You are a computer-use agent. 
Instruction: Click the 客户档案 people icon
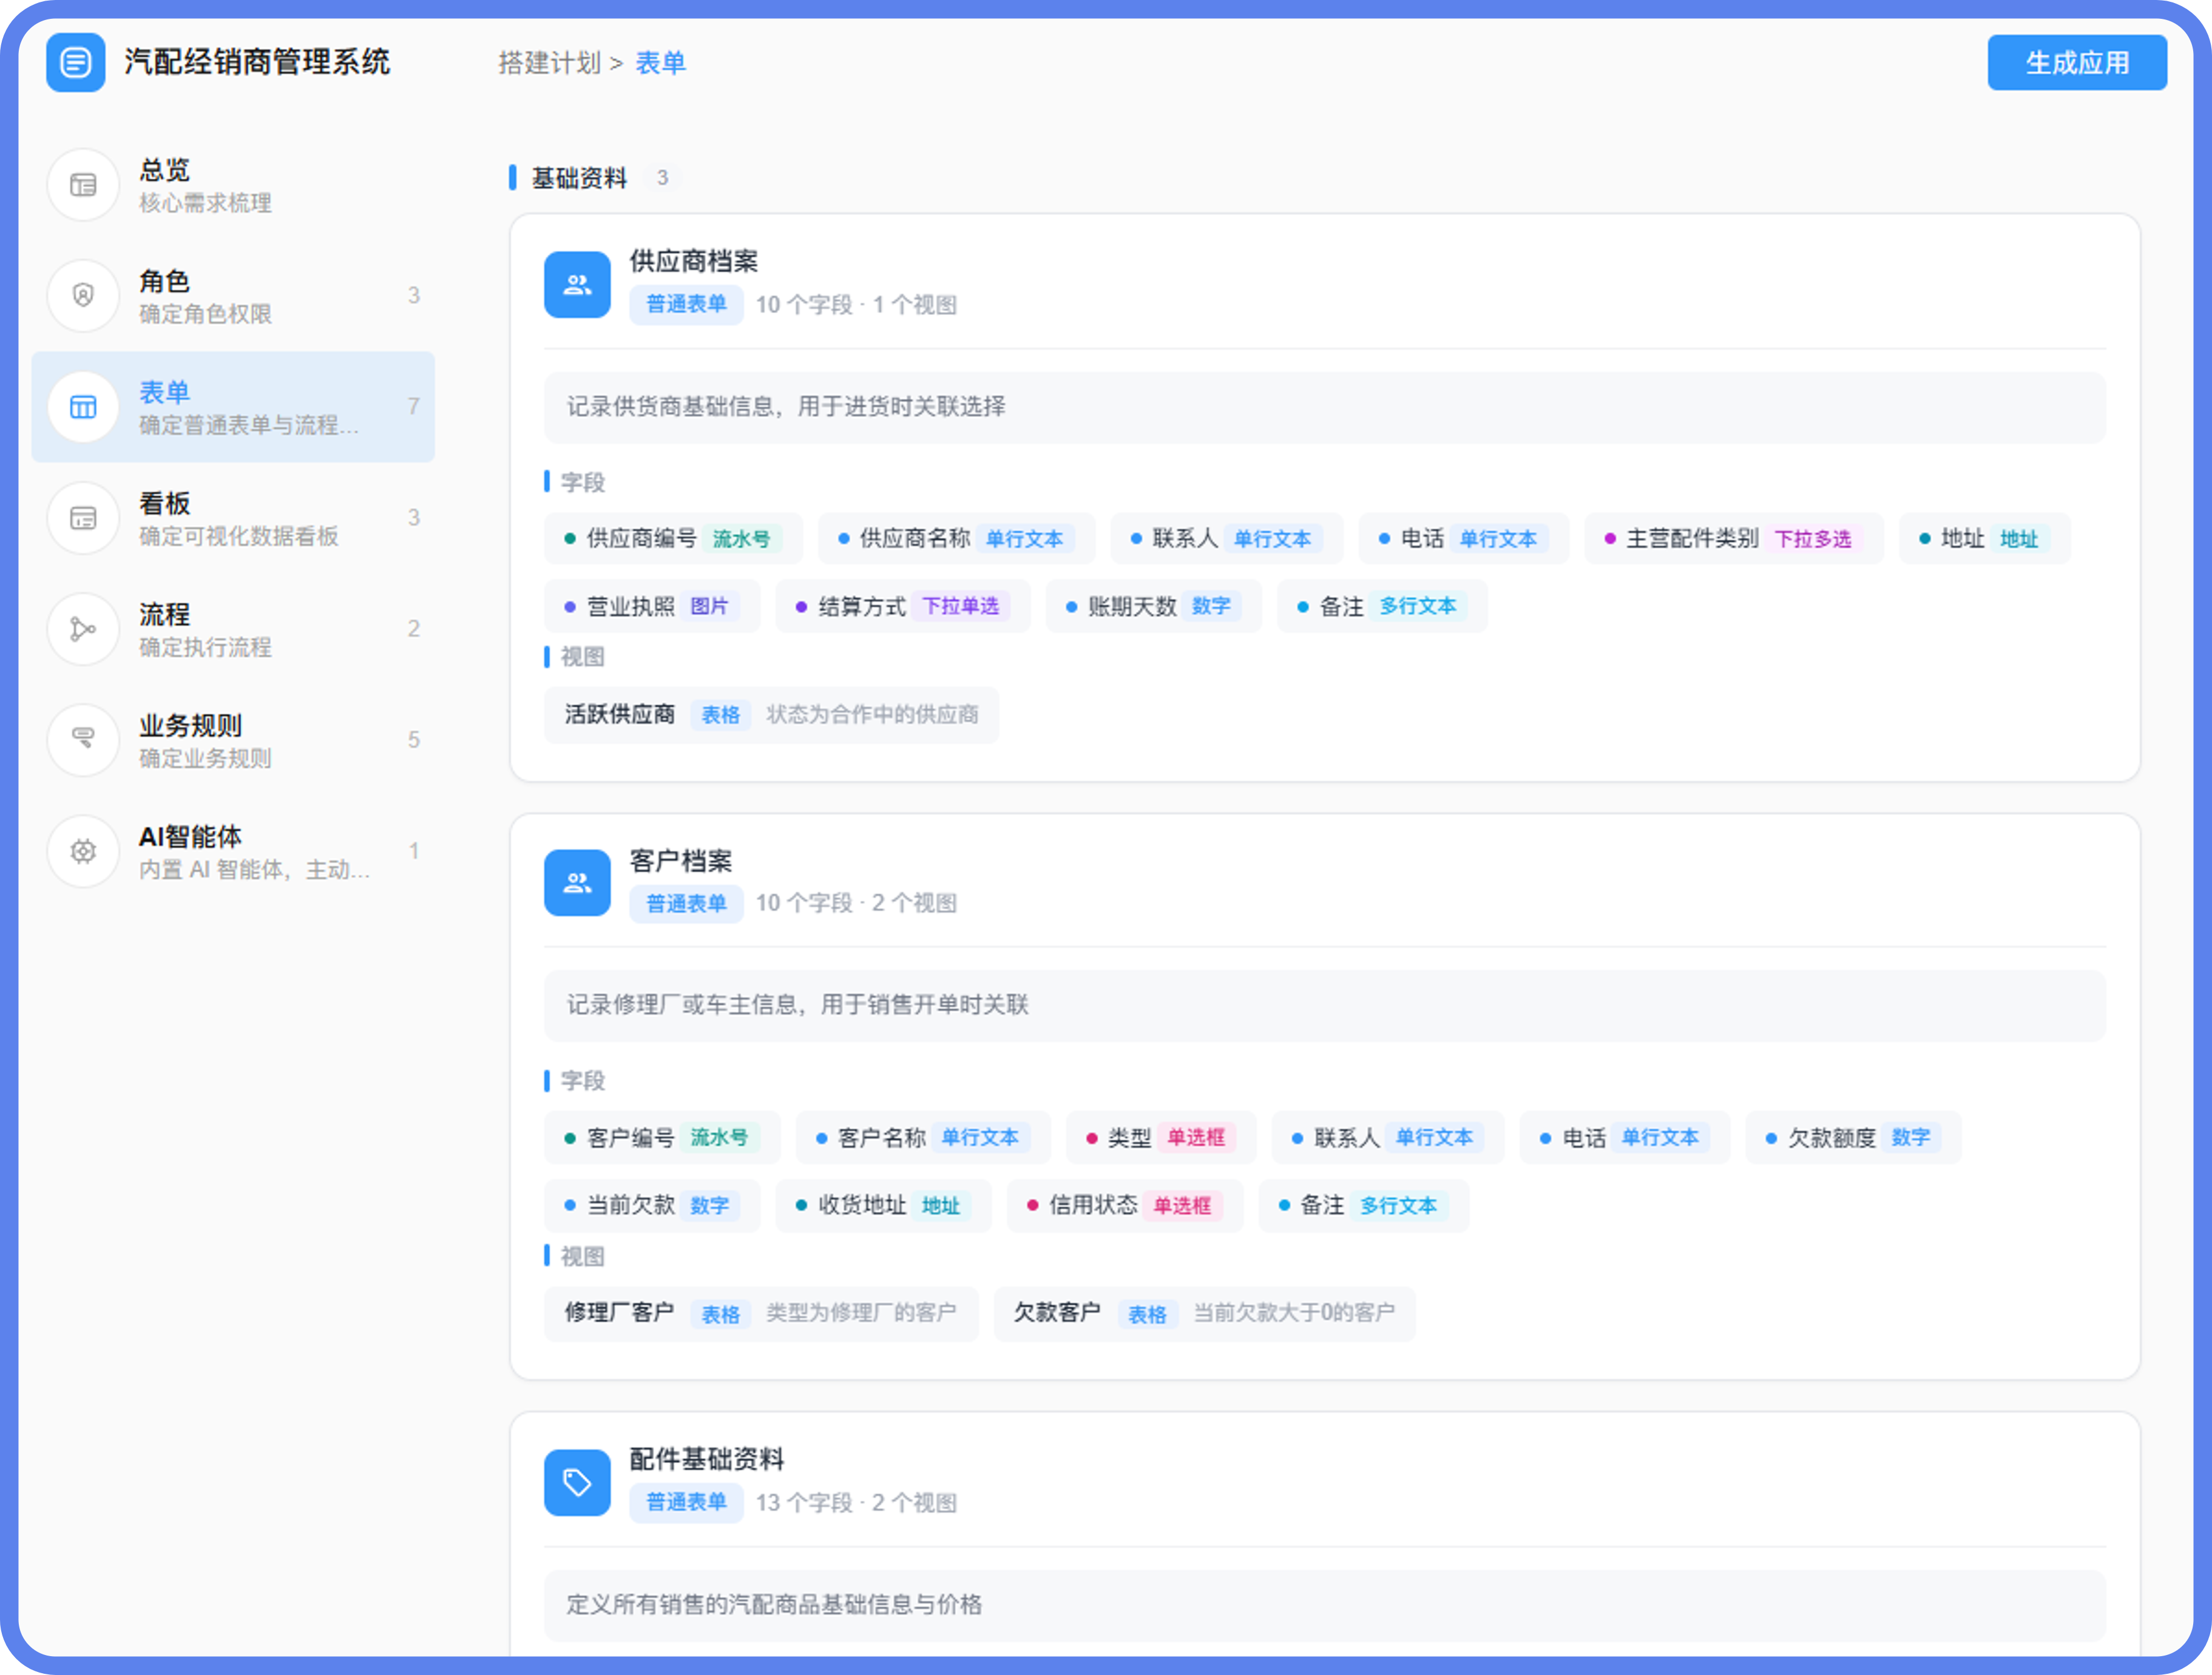[x=577, y=882]
